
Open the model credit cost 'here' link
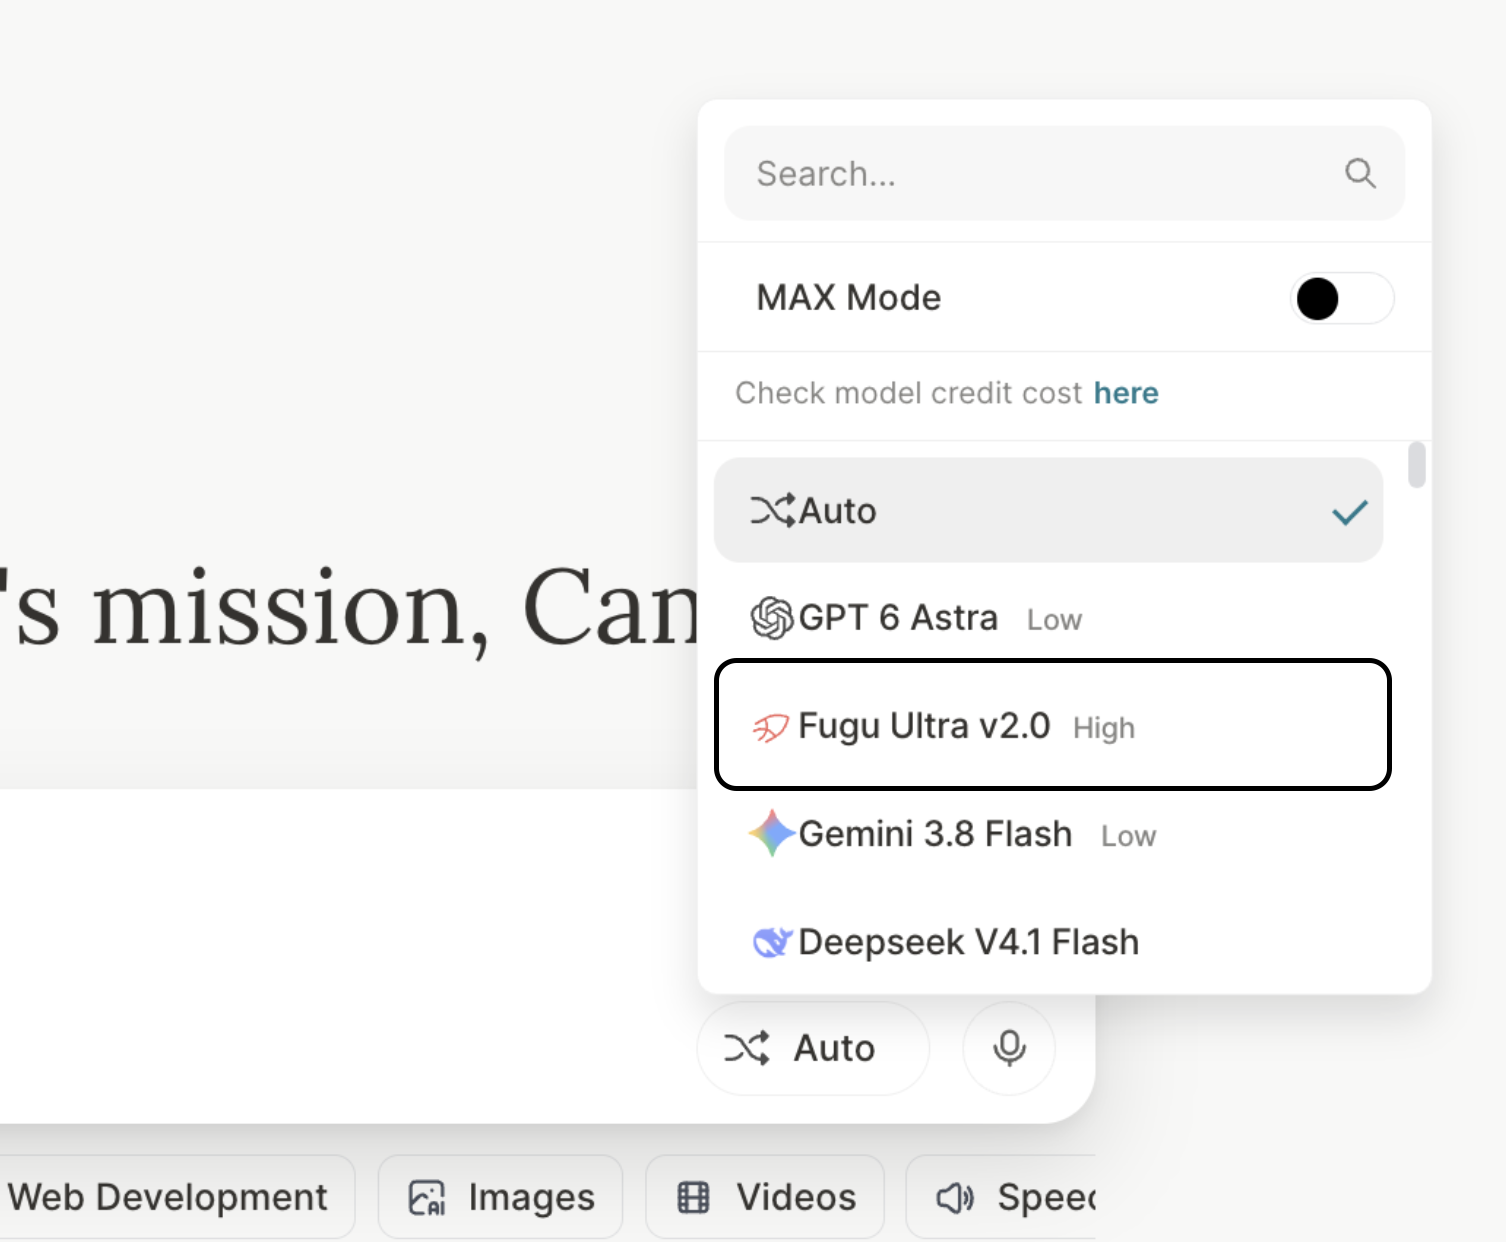1126,393
